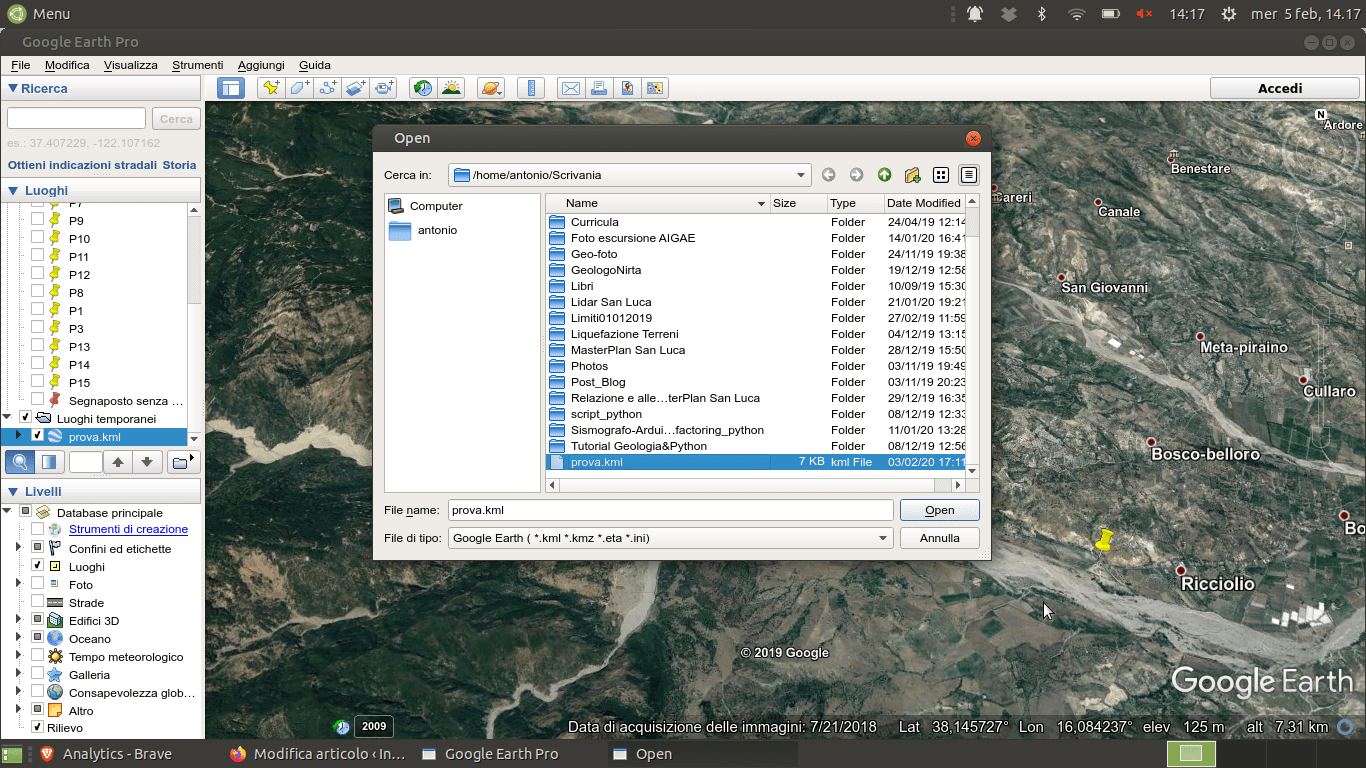This screenshot has width=1366, height=768.
Task: Click the Open button in dialog
Action: click(x=940, y=510)
